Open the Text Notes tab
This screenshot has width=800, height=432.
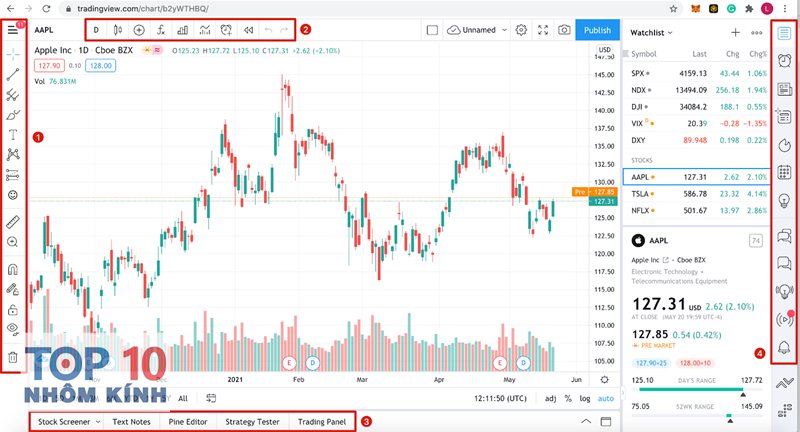coord(131,422)
